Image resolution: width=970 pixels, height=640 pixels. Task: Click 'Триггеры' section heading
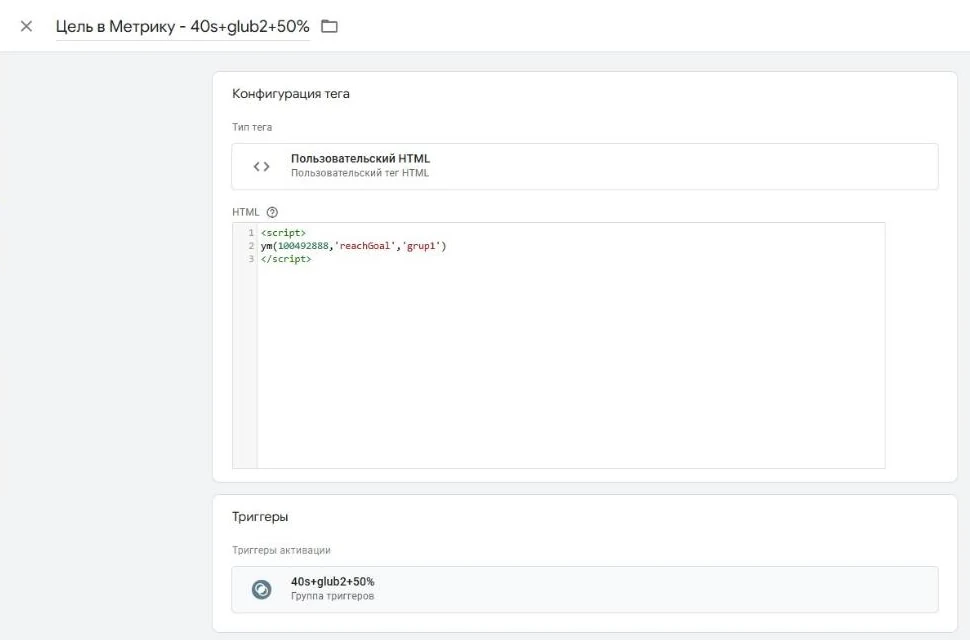tap(260, 517)
